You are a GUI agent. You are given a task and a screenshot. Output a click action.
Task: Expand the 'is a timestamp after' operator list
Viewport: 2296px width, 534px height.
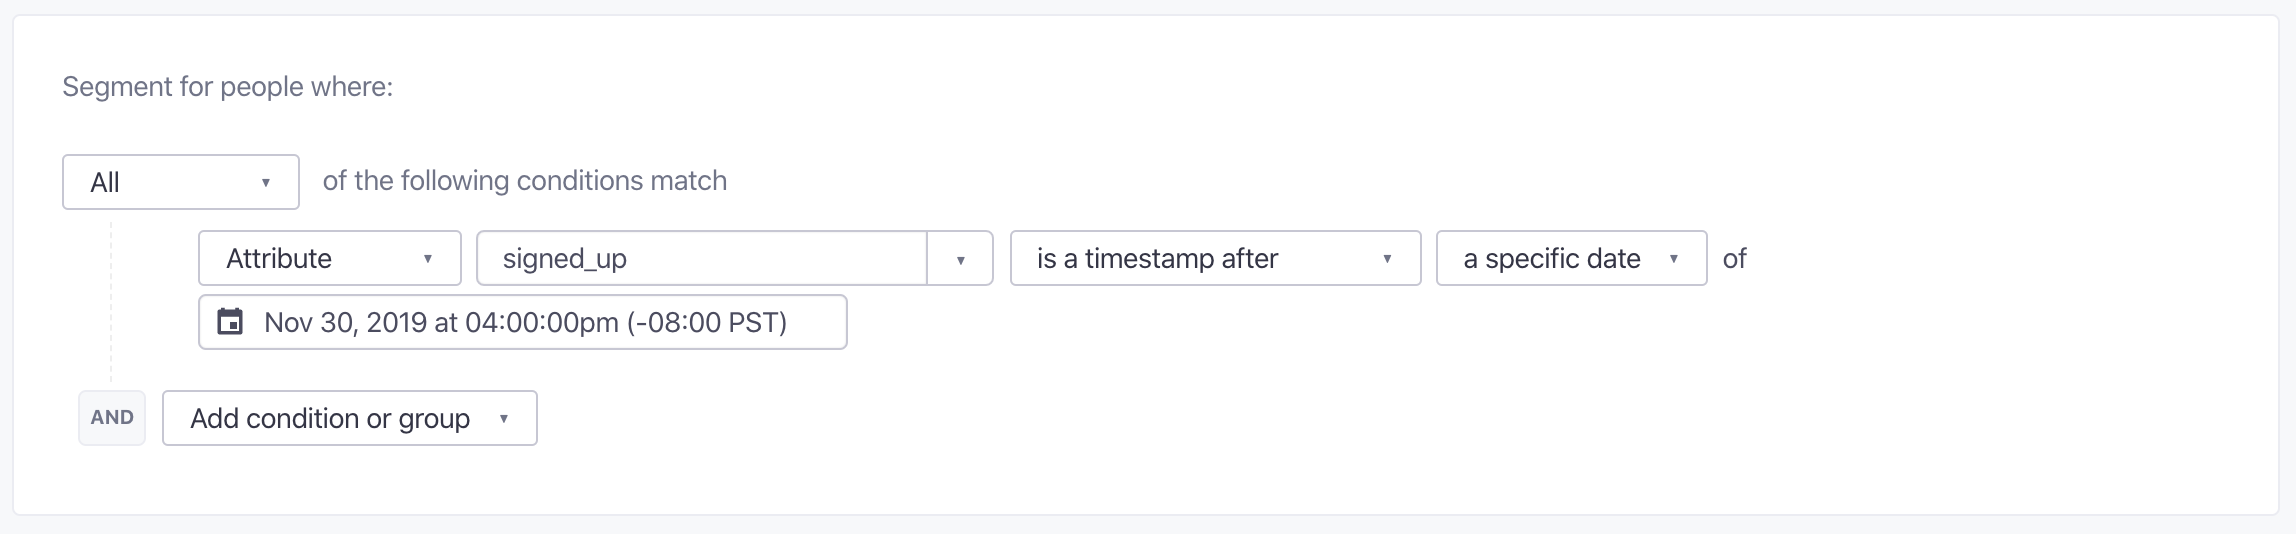(x=1216, y=259)
